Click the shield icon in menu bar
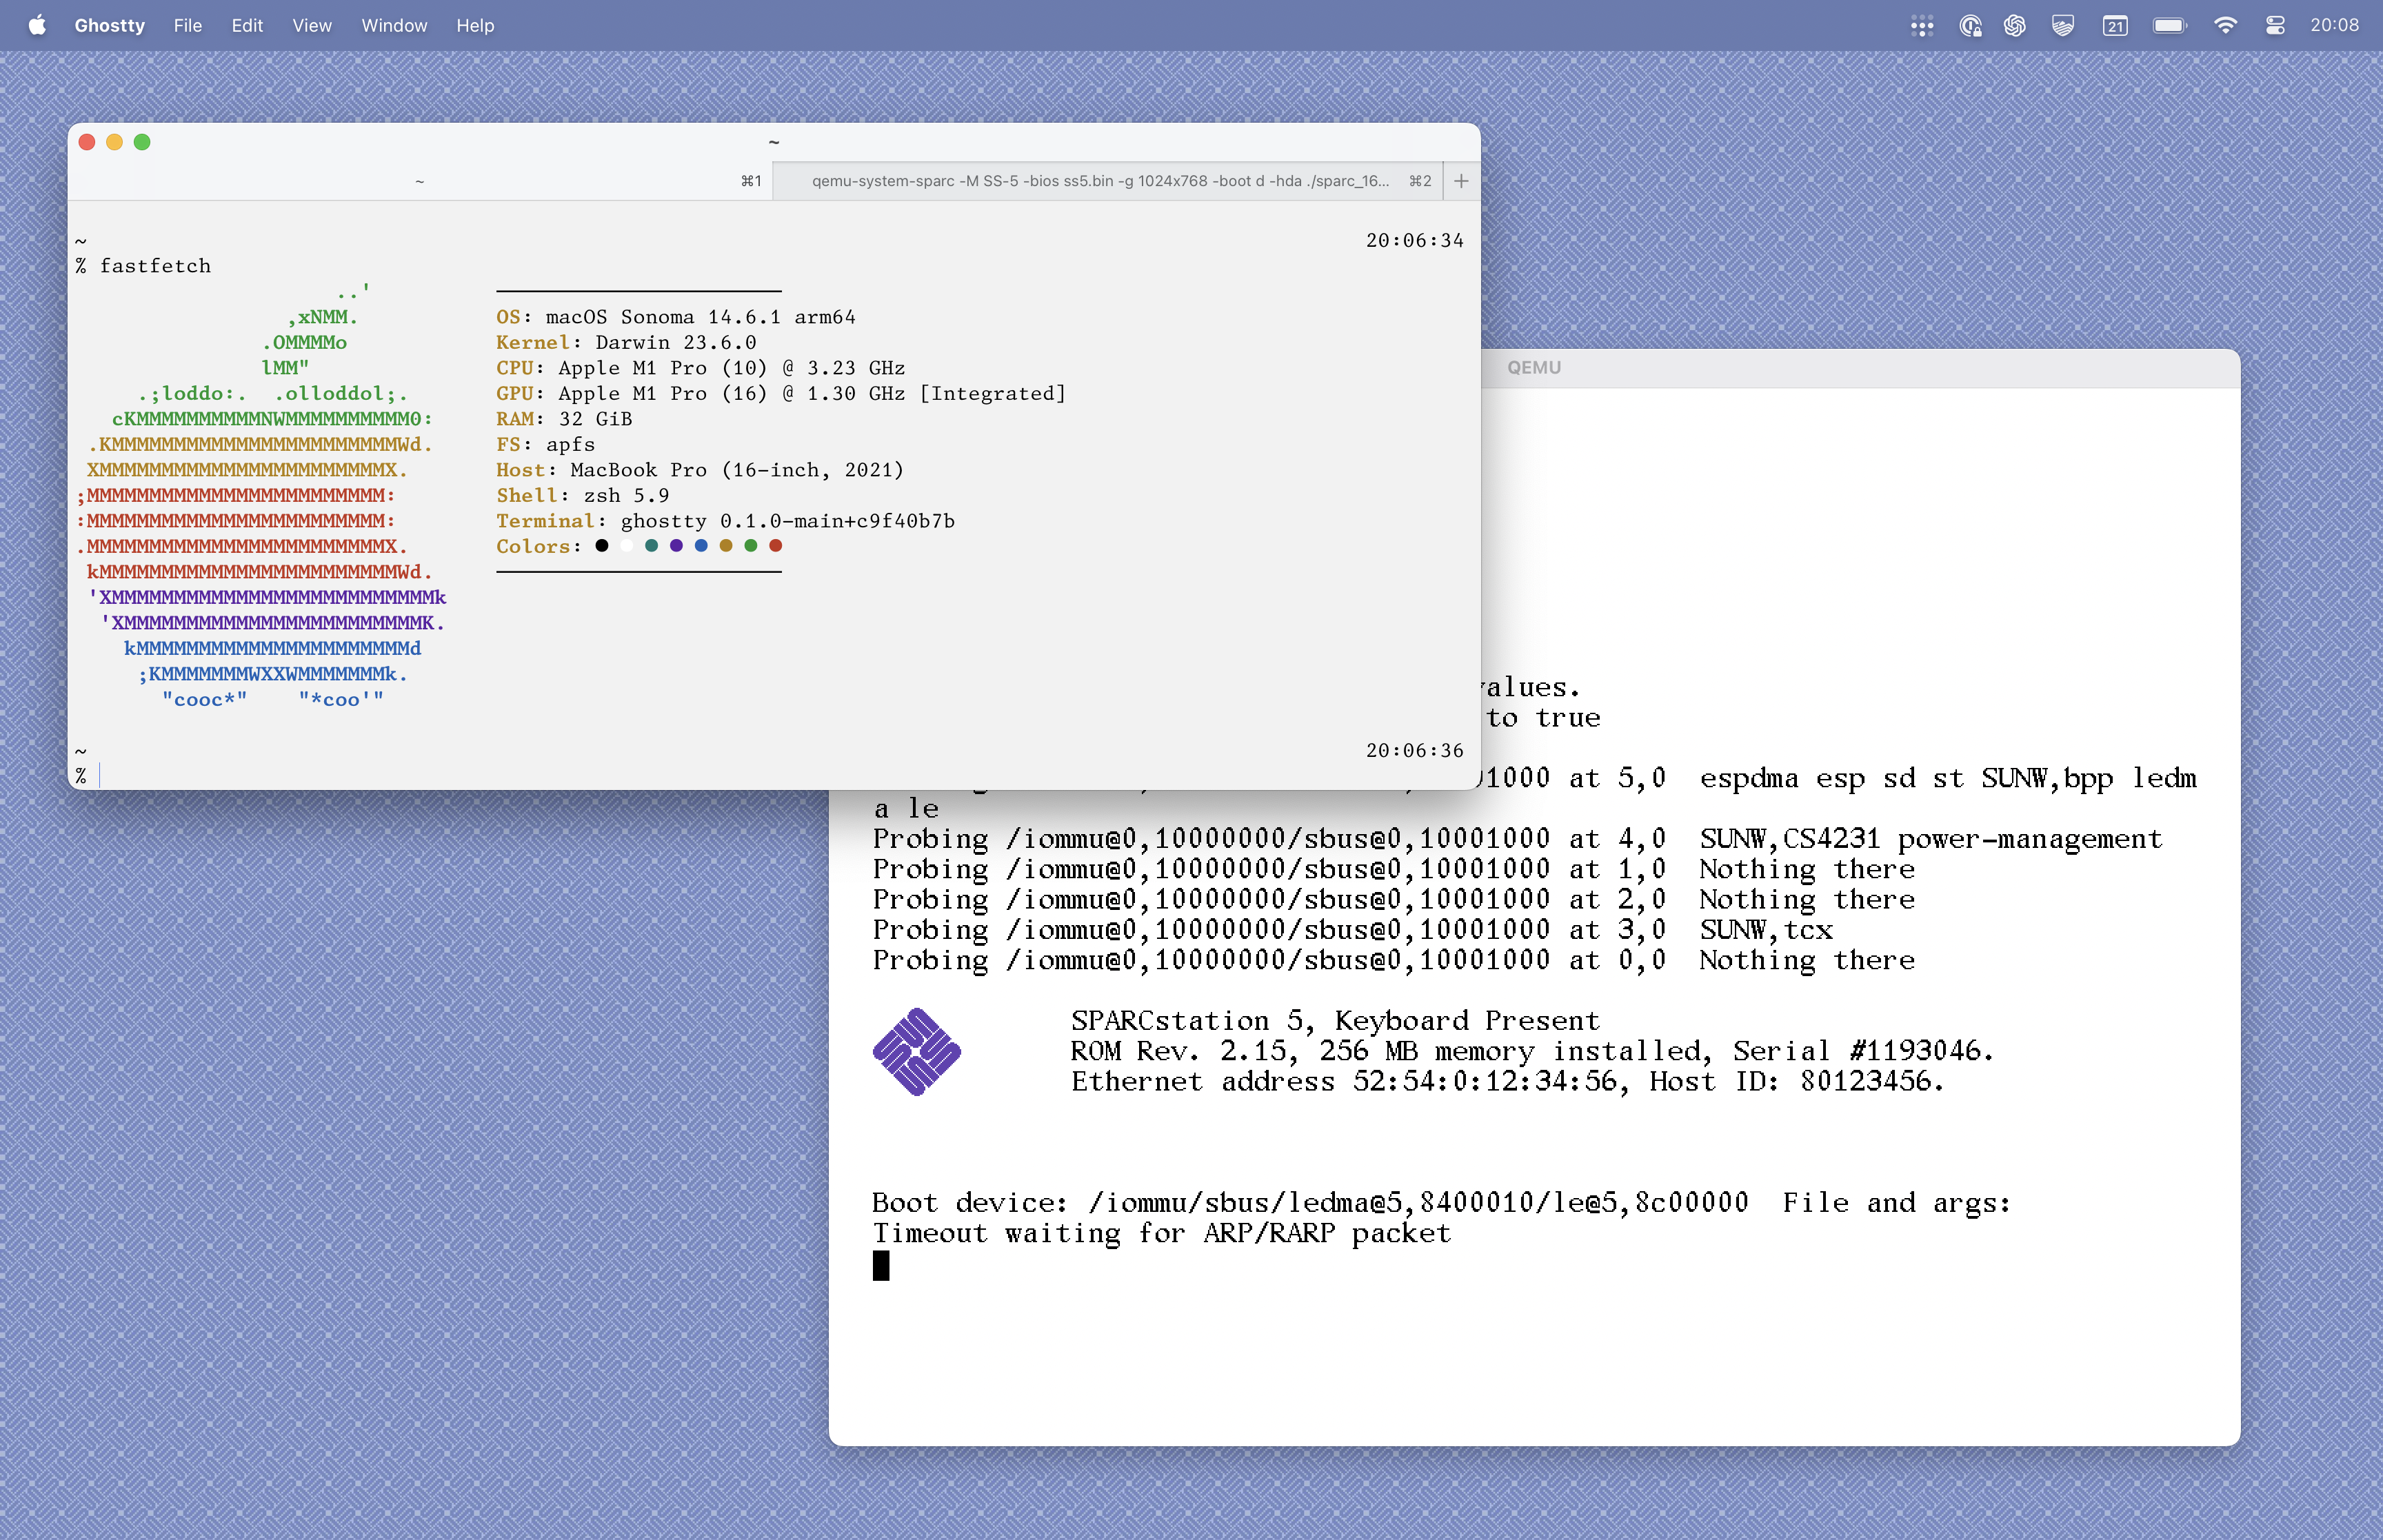 point(2062,26)
